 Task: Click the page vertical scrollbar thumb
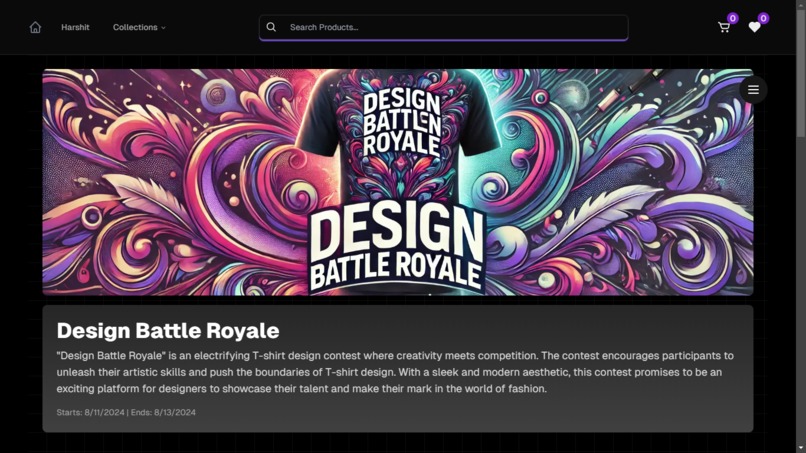[x=800, y=72]
